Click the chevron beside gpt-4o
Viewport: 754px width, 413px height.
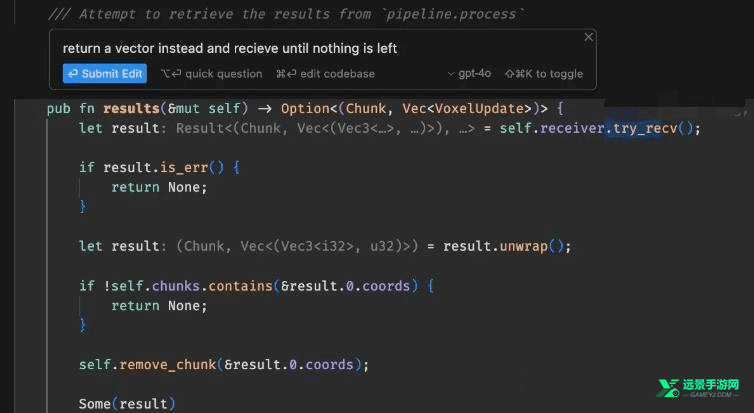[x=451, y=74]
